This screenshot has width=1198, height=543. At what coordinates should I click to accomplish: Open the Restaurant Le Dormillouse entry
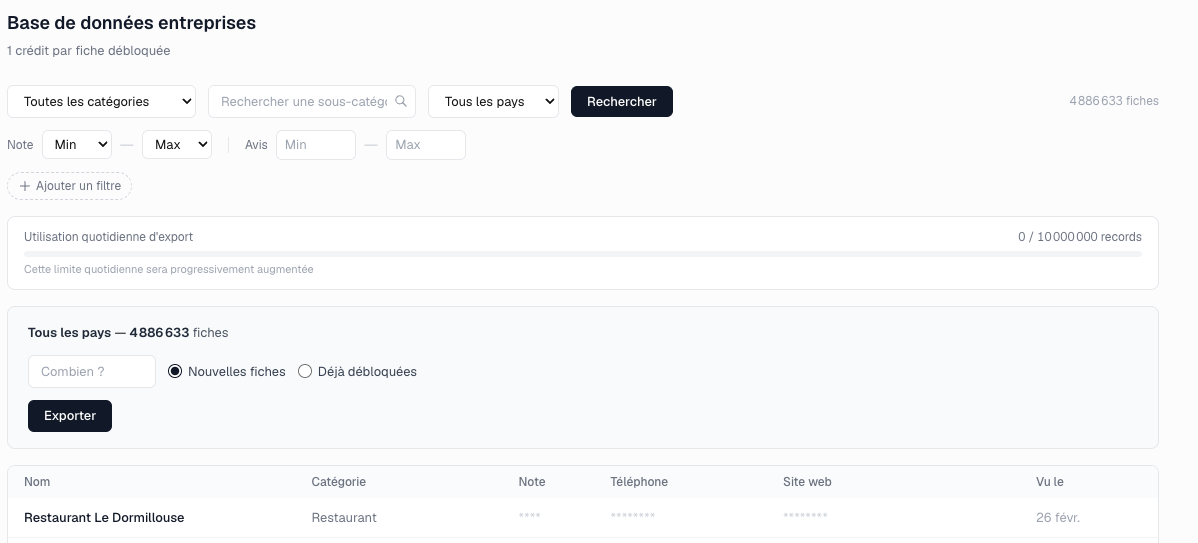click(x=104, y=517)
